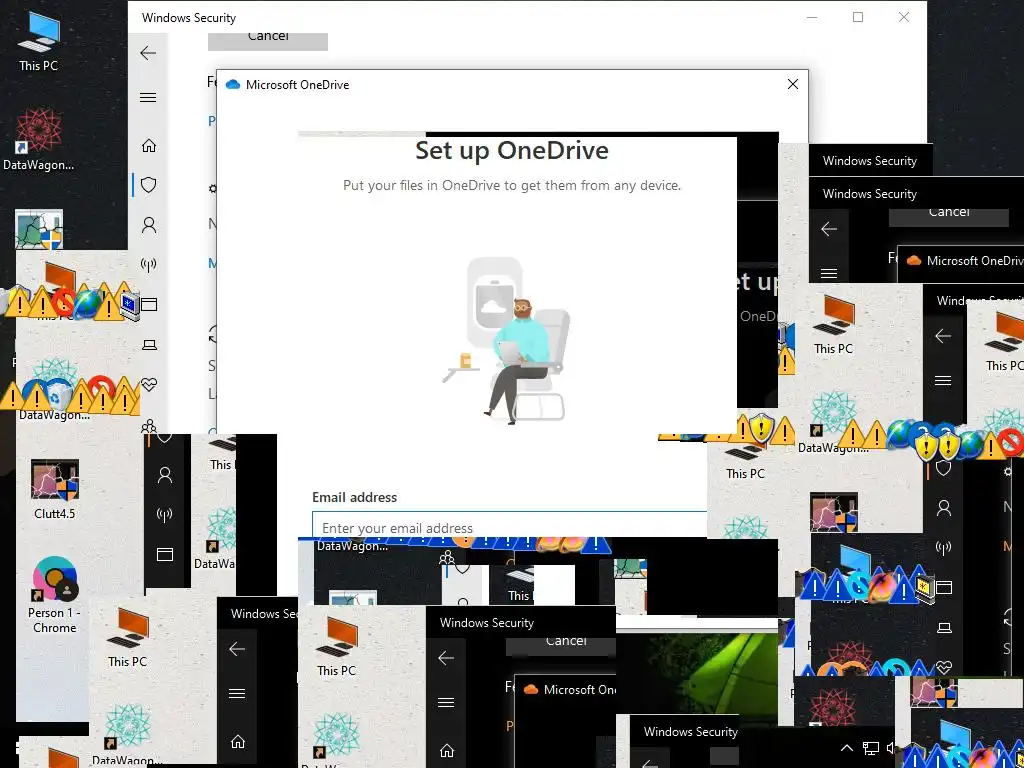Click the light gray Cancel button in Windows Security

click(x=268, y=39)
